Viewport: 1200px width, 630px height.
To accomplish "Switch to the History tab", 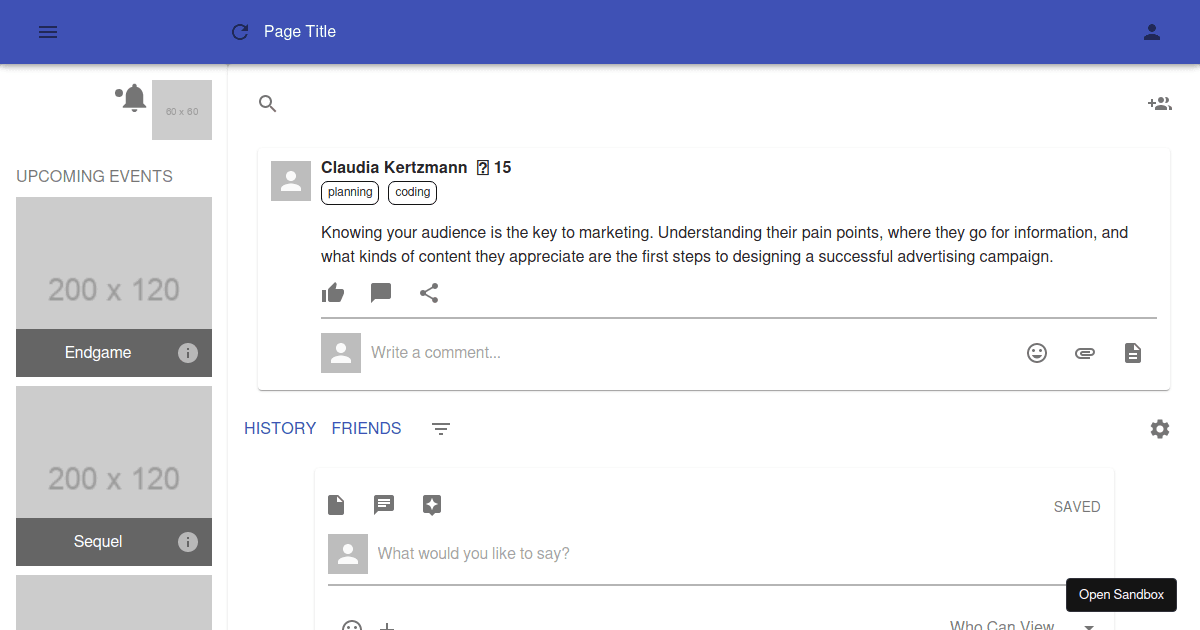I will coord(280,428).
